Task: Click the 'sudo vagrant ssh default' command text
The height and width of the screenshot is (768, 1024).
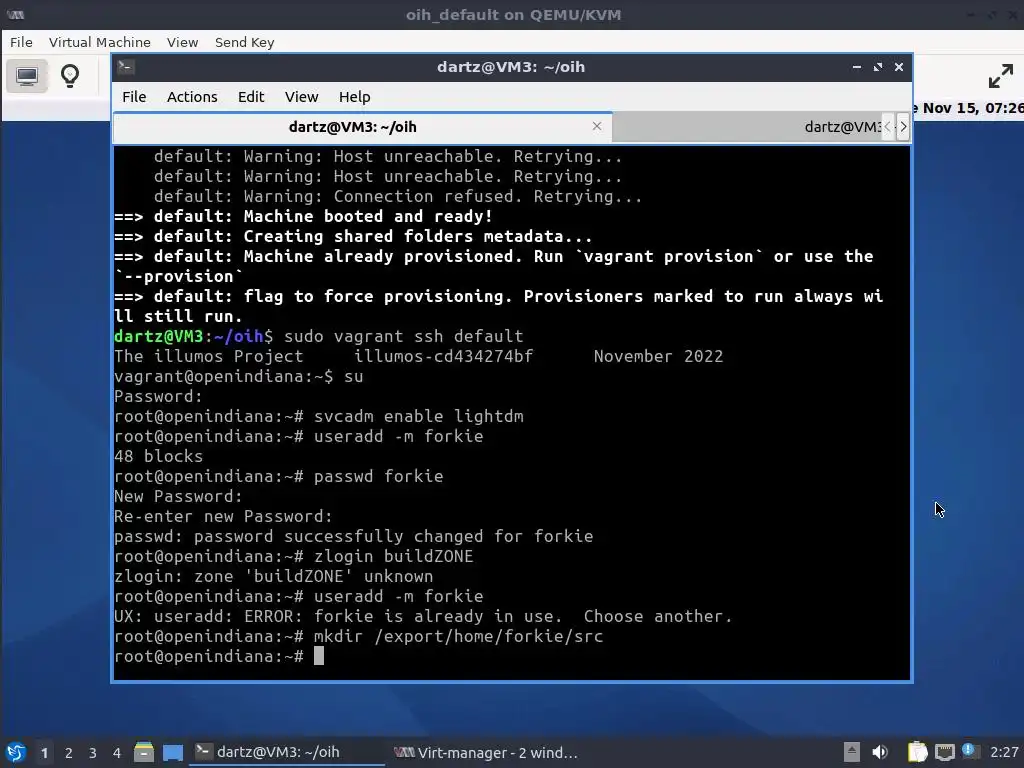Action: pos(404,336)
